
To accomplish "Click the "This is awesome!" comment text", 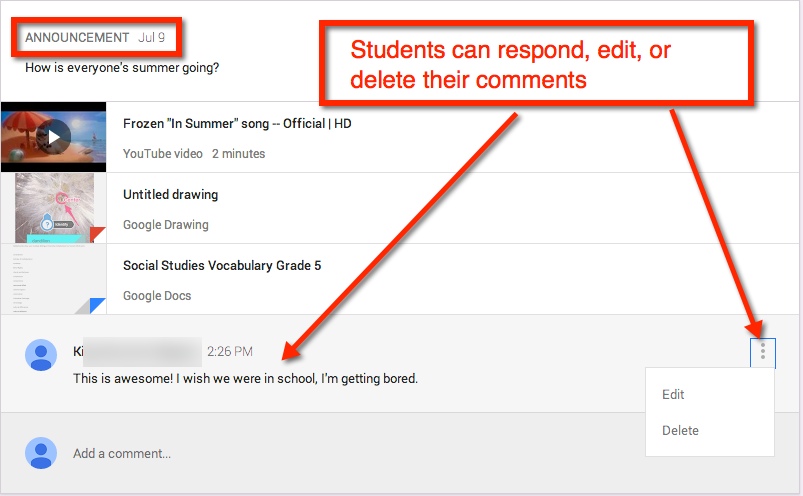I will pos(245,379).
